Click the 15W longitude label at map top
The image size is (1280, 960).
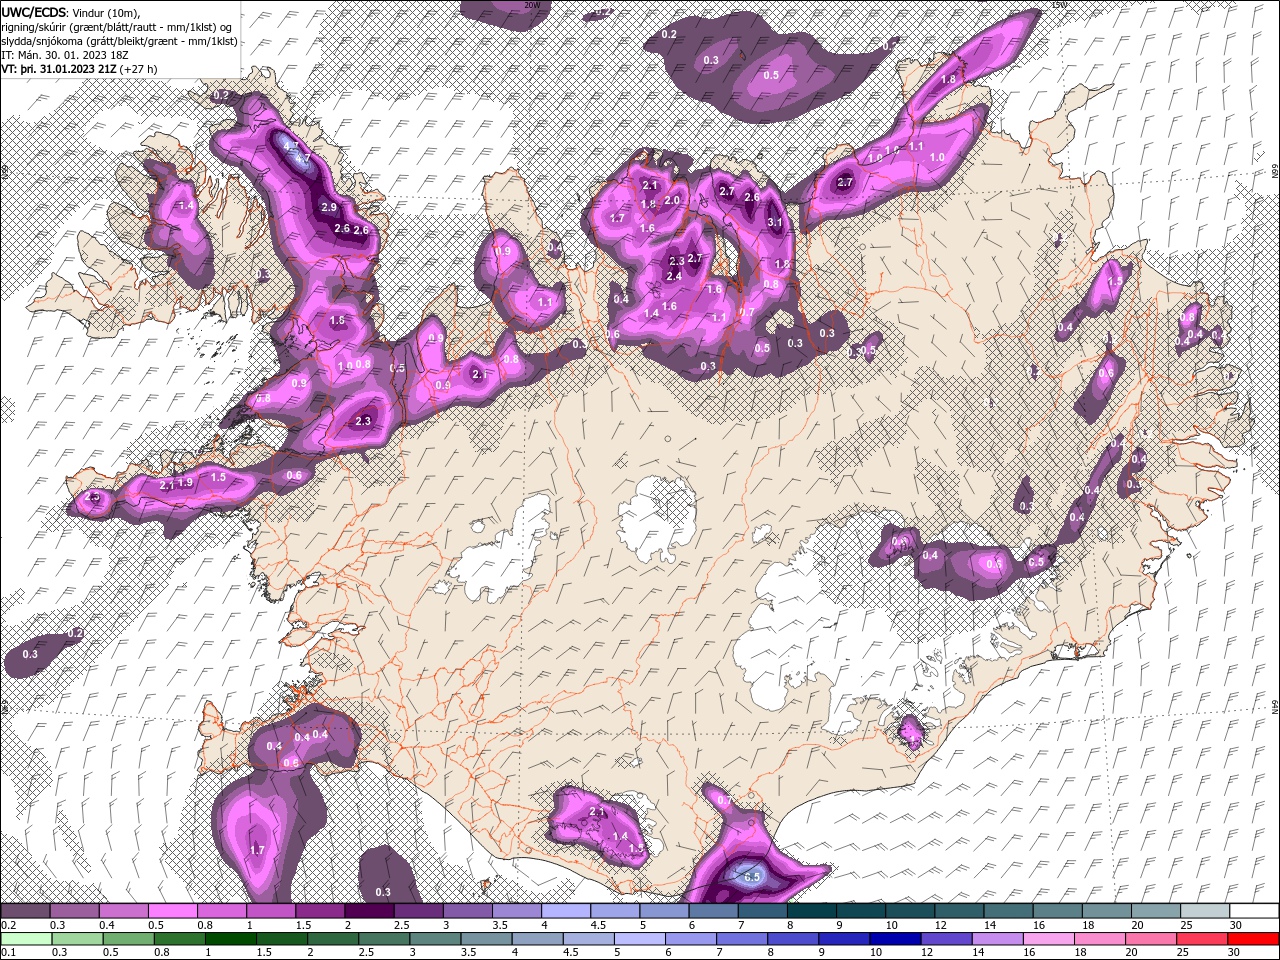pos(1060,5)
